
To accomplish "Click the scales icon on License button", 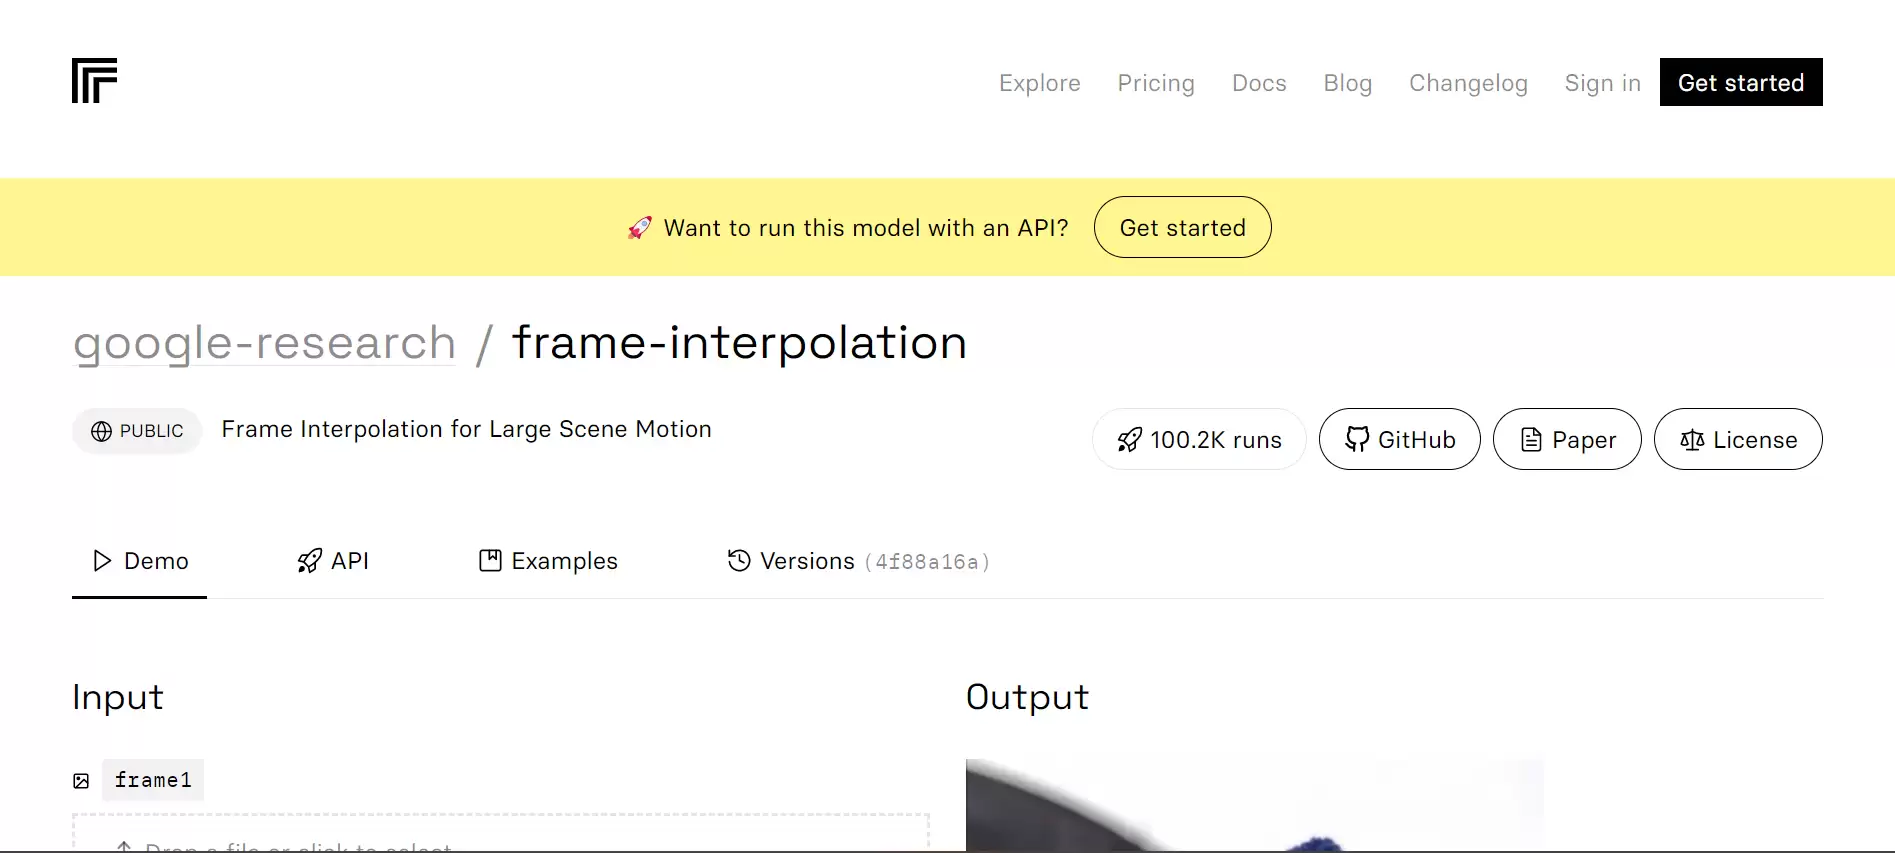I will point(1692,439).
